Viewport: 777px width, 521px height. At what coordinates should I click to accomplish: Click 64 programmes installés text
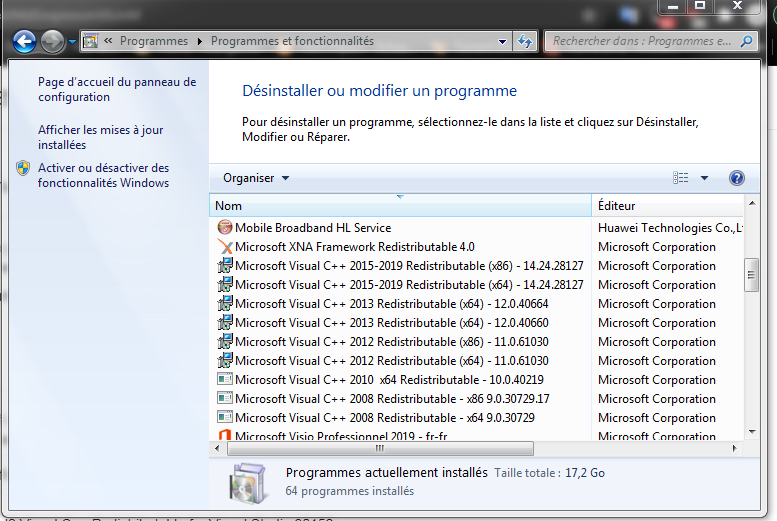point(349,491)
